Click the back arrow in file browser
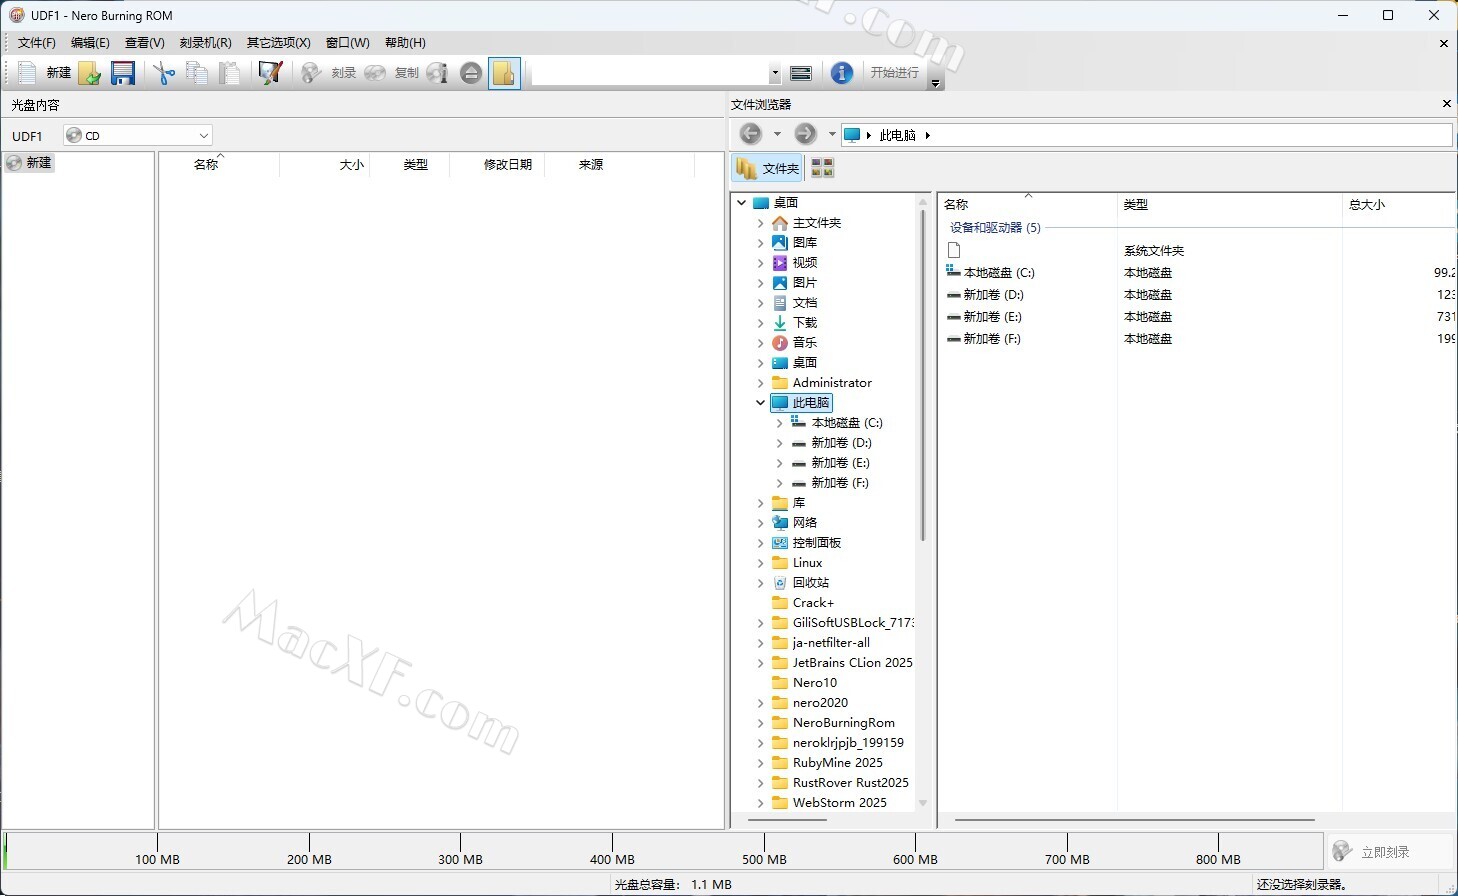This screenshot has height=896, width=1458. 751,134
